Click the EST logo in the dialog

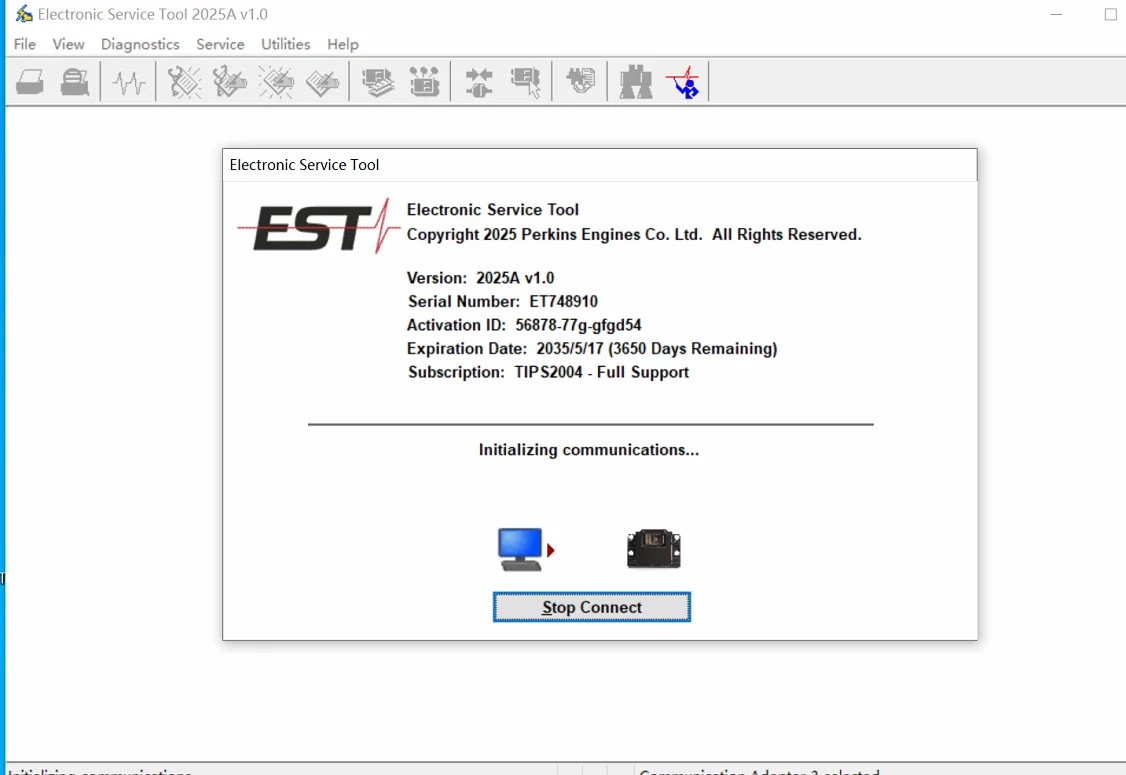319,226
